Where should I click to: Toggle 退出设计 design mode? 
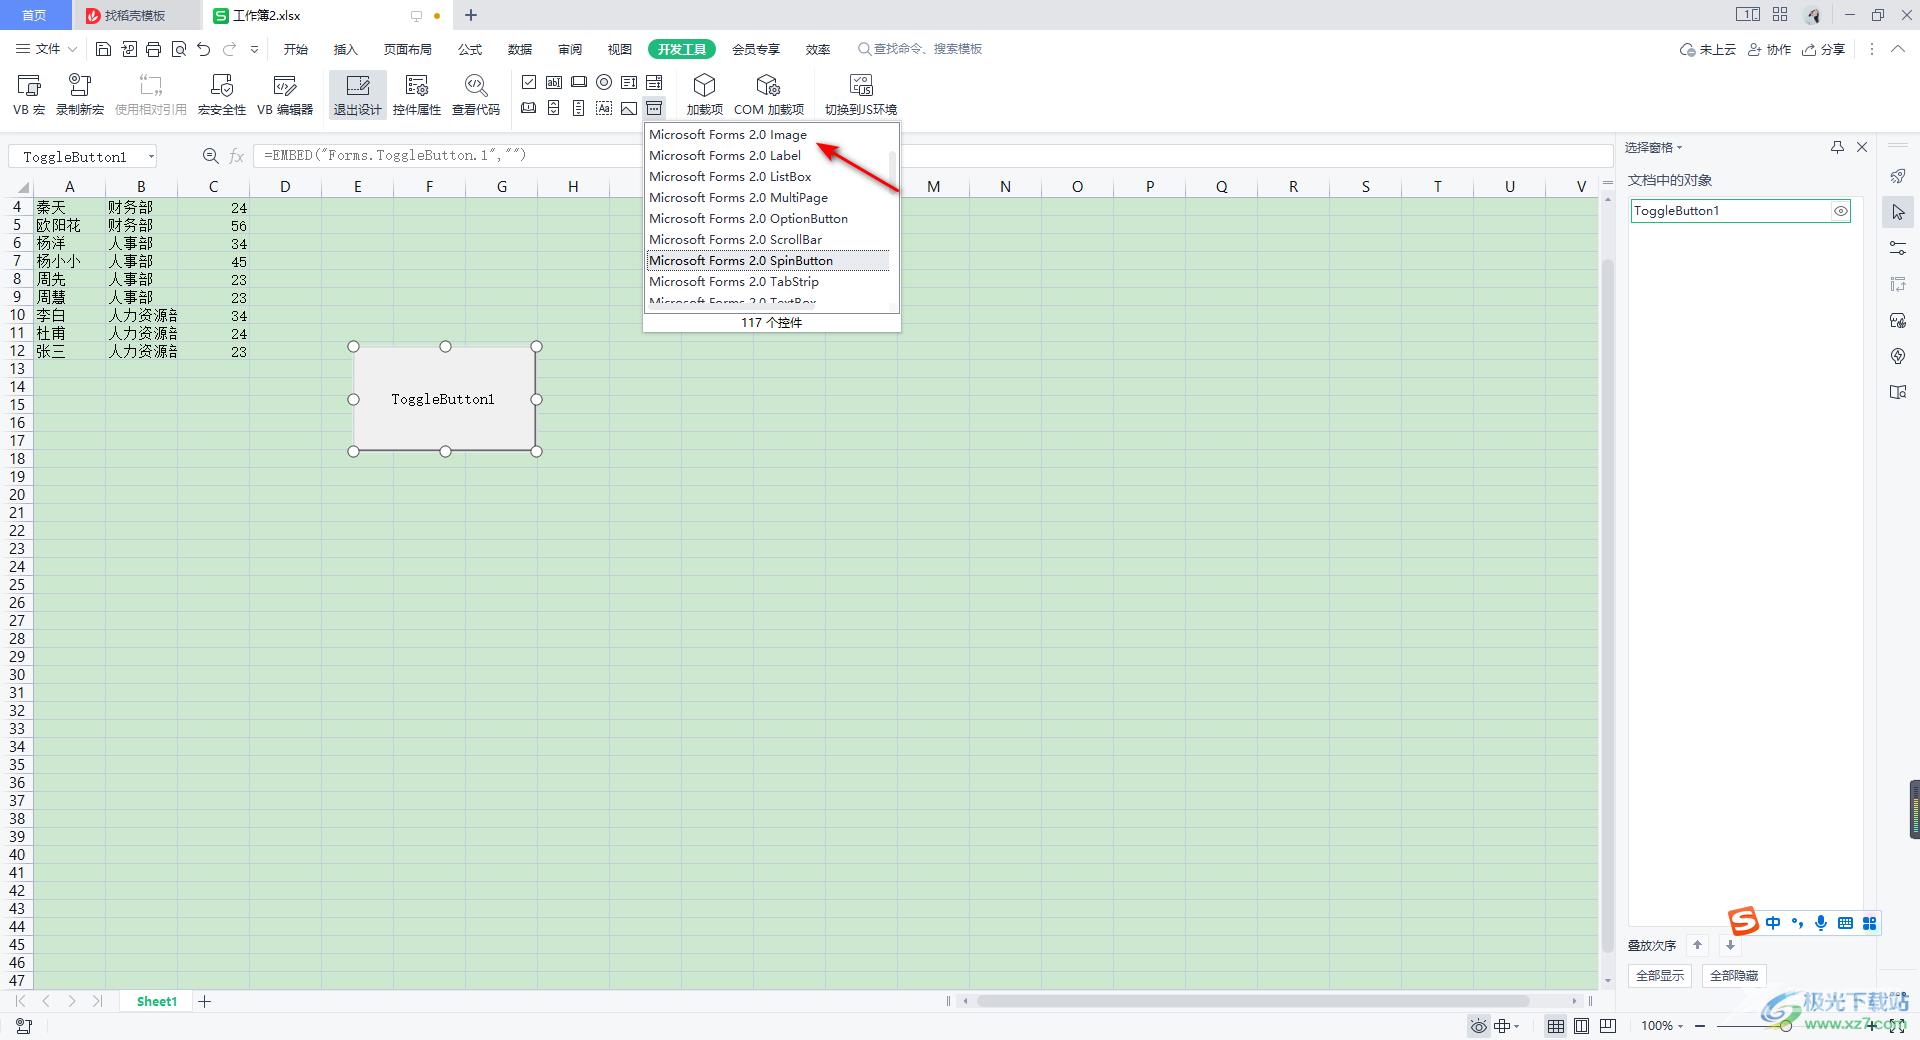click(357, 95)
